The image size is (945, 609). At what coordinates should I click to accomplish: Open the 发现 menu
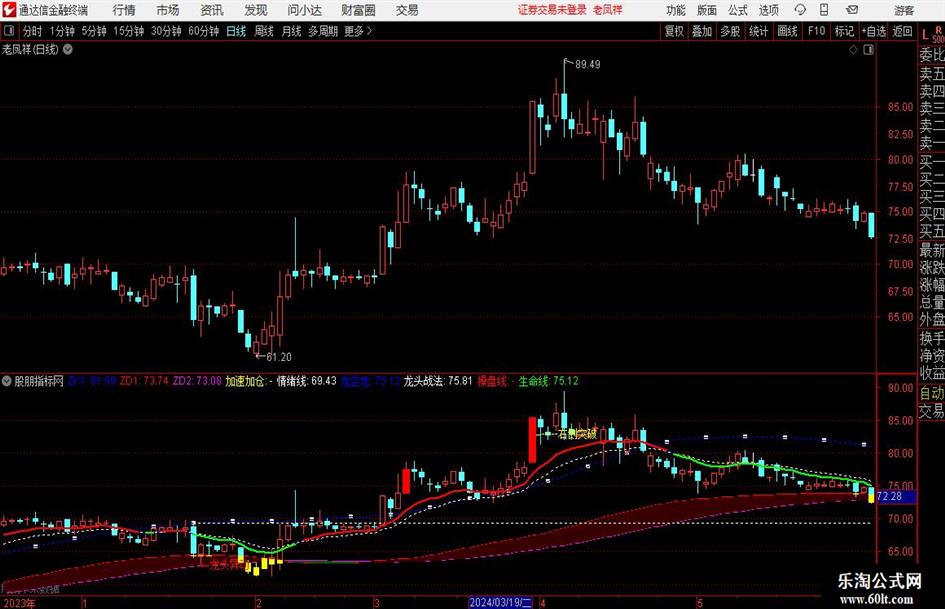(256, 10)
